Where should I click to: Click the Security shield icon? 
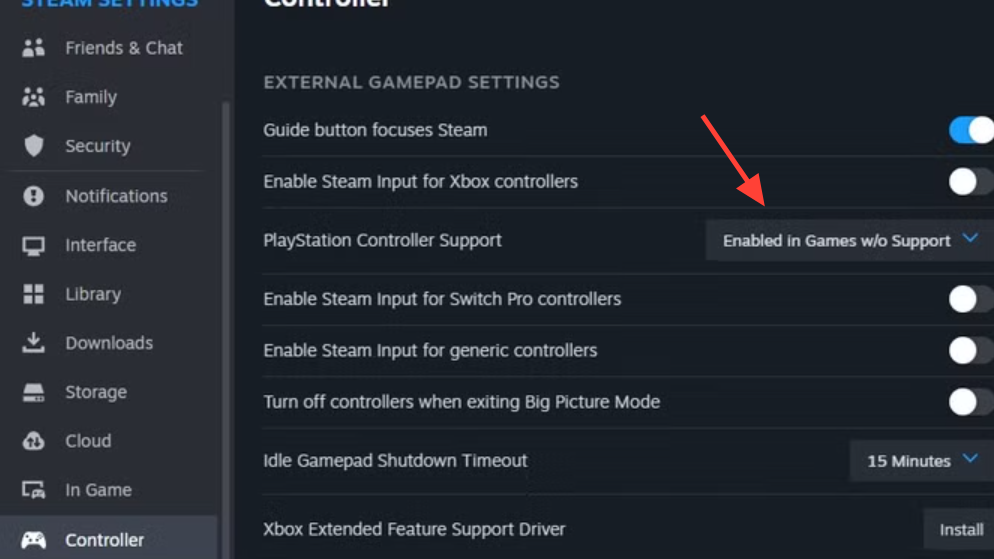(x=34, y=146)
